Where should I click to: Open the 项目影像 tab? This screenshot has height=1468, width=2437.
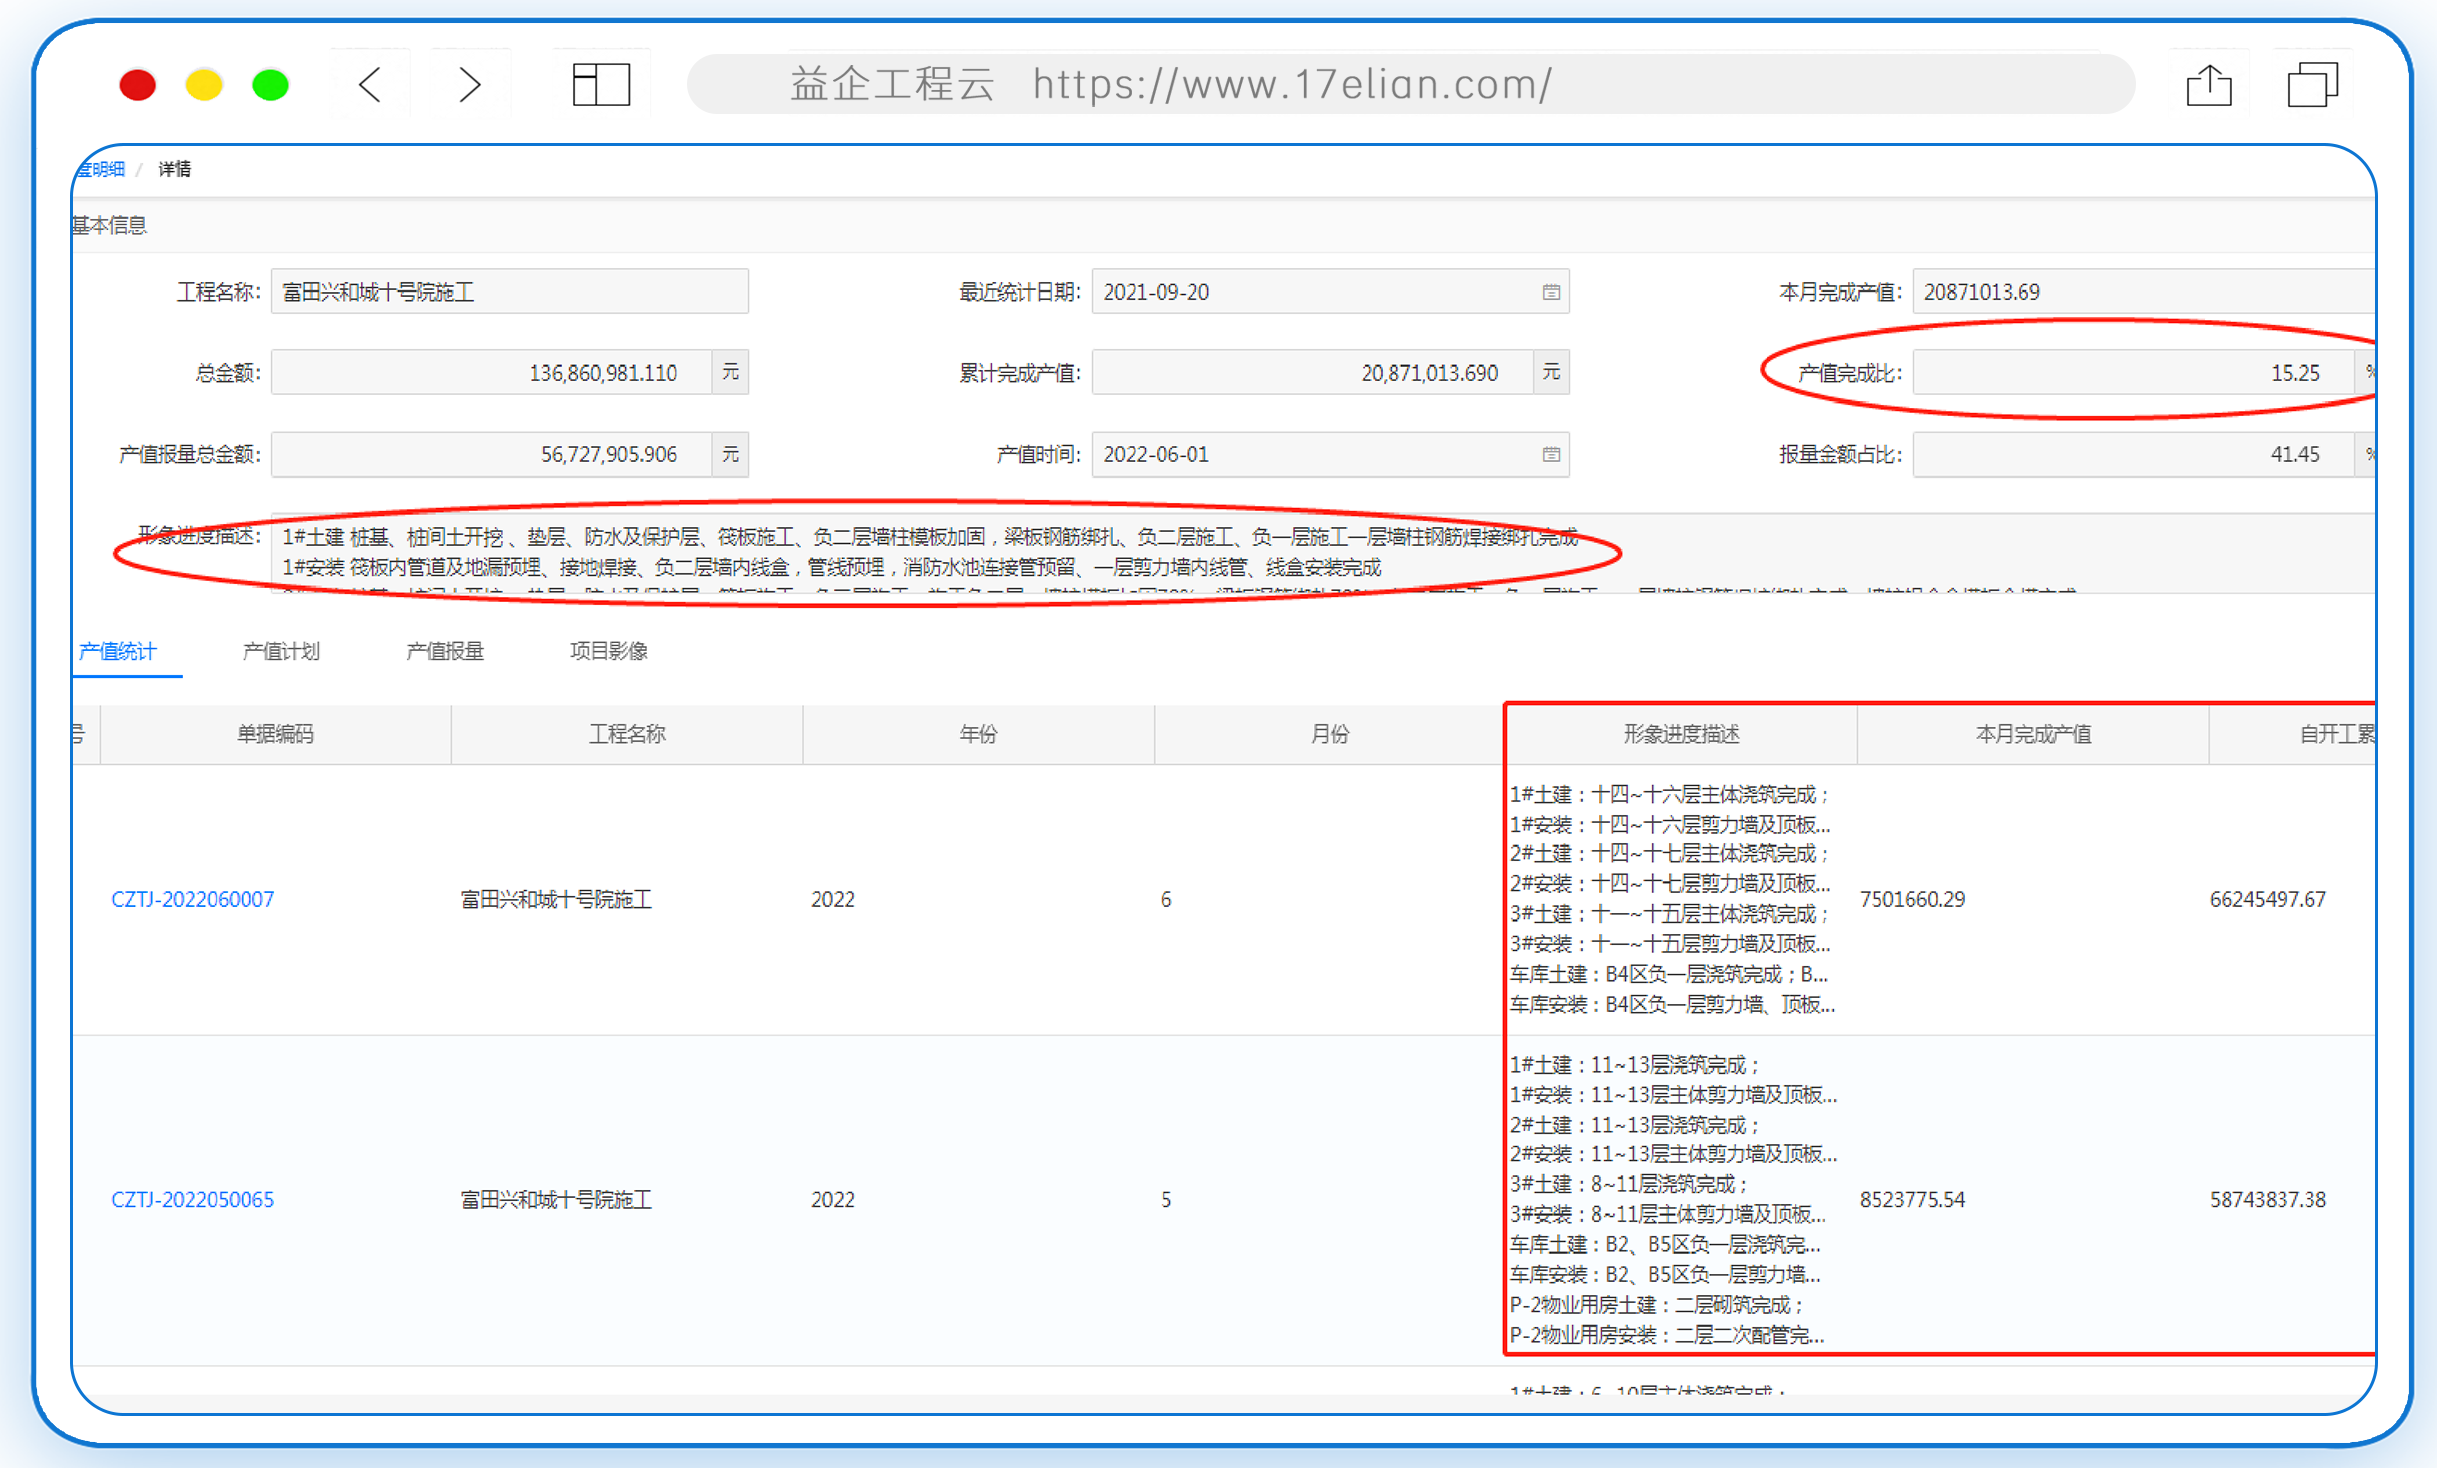609,651
